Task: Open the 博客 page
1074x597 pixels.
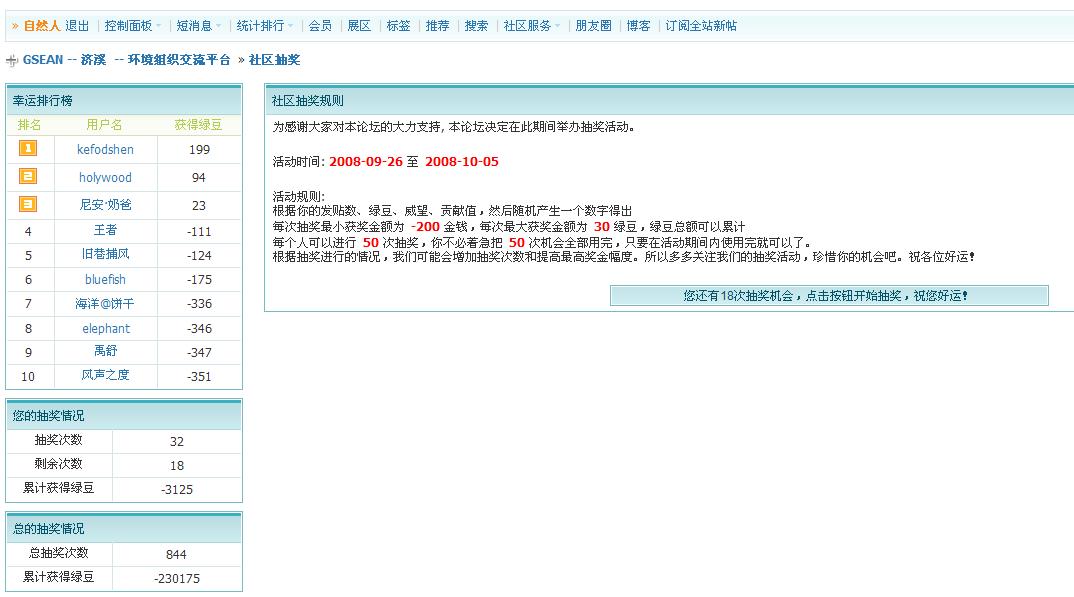Action: [x=638, y=26]
